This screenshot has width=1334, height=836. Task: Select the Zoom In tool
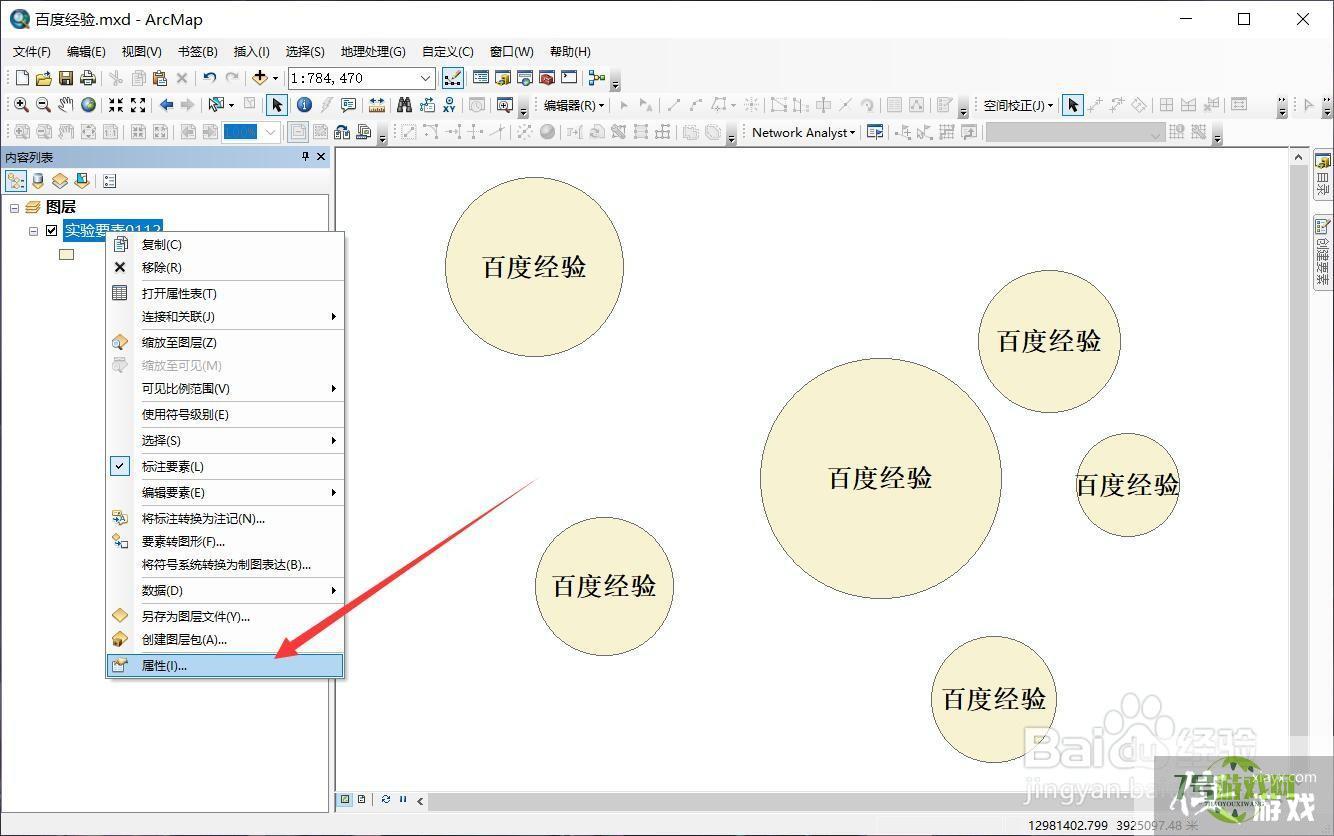21,105
